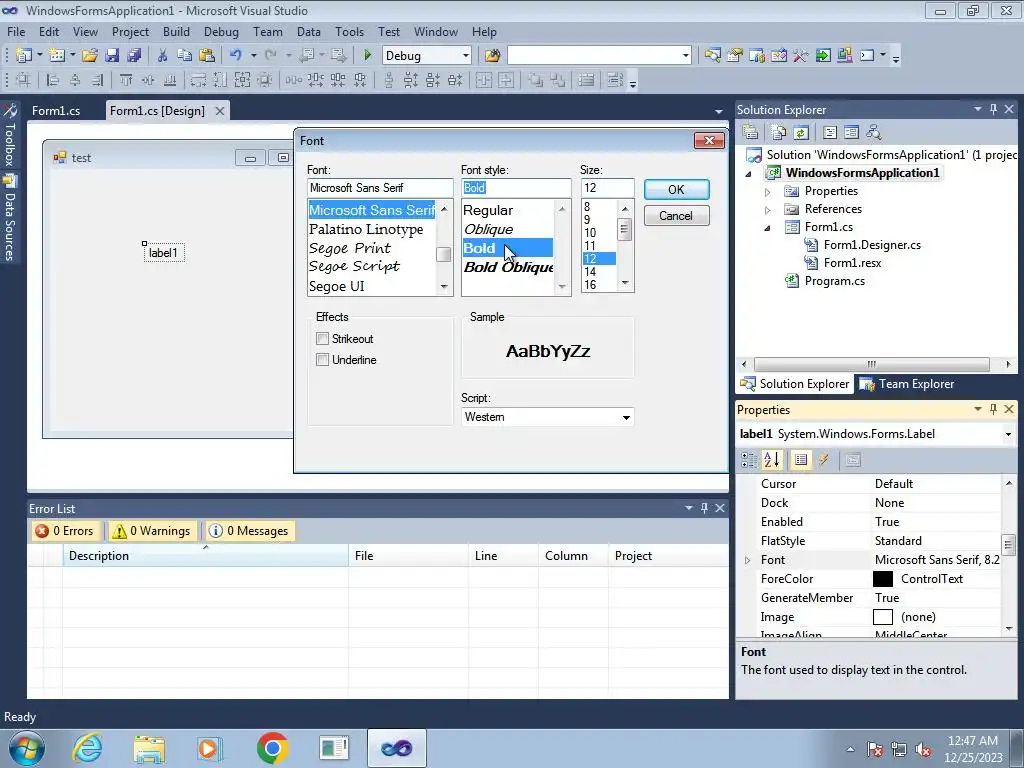Viewport: 1024px width, 768px height.
Task: Open the Debug menu
Action: click(x=221, y=31)
